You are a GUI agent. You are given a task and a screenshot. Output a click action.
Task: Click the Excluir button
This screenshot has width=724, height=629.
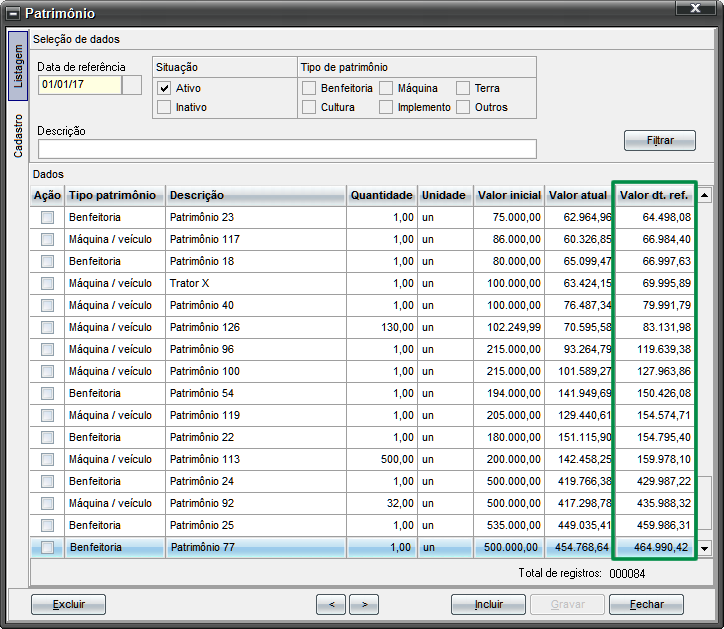[68, 604]
